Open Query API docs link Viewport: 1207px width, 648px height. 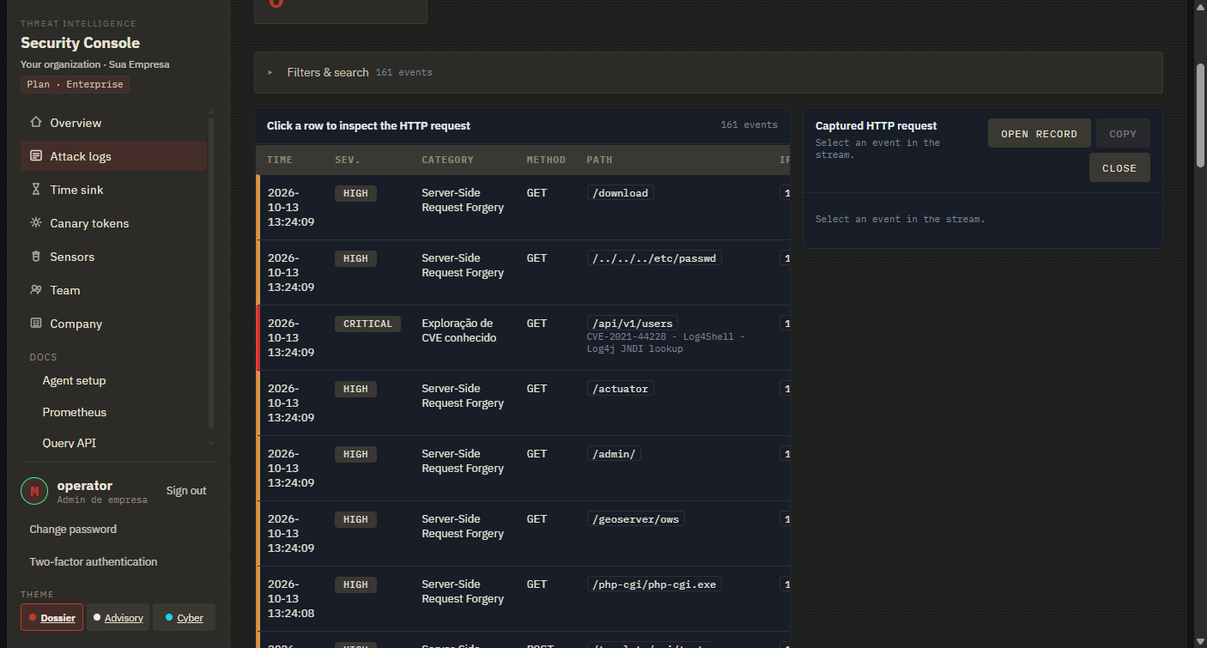tap(69, 443)
